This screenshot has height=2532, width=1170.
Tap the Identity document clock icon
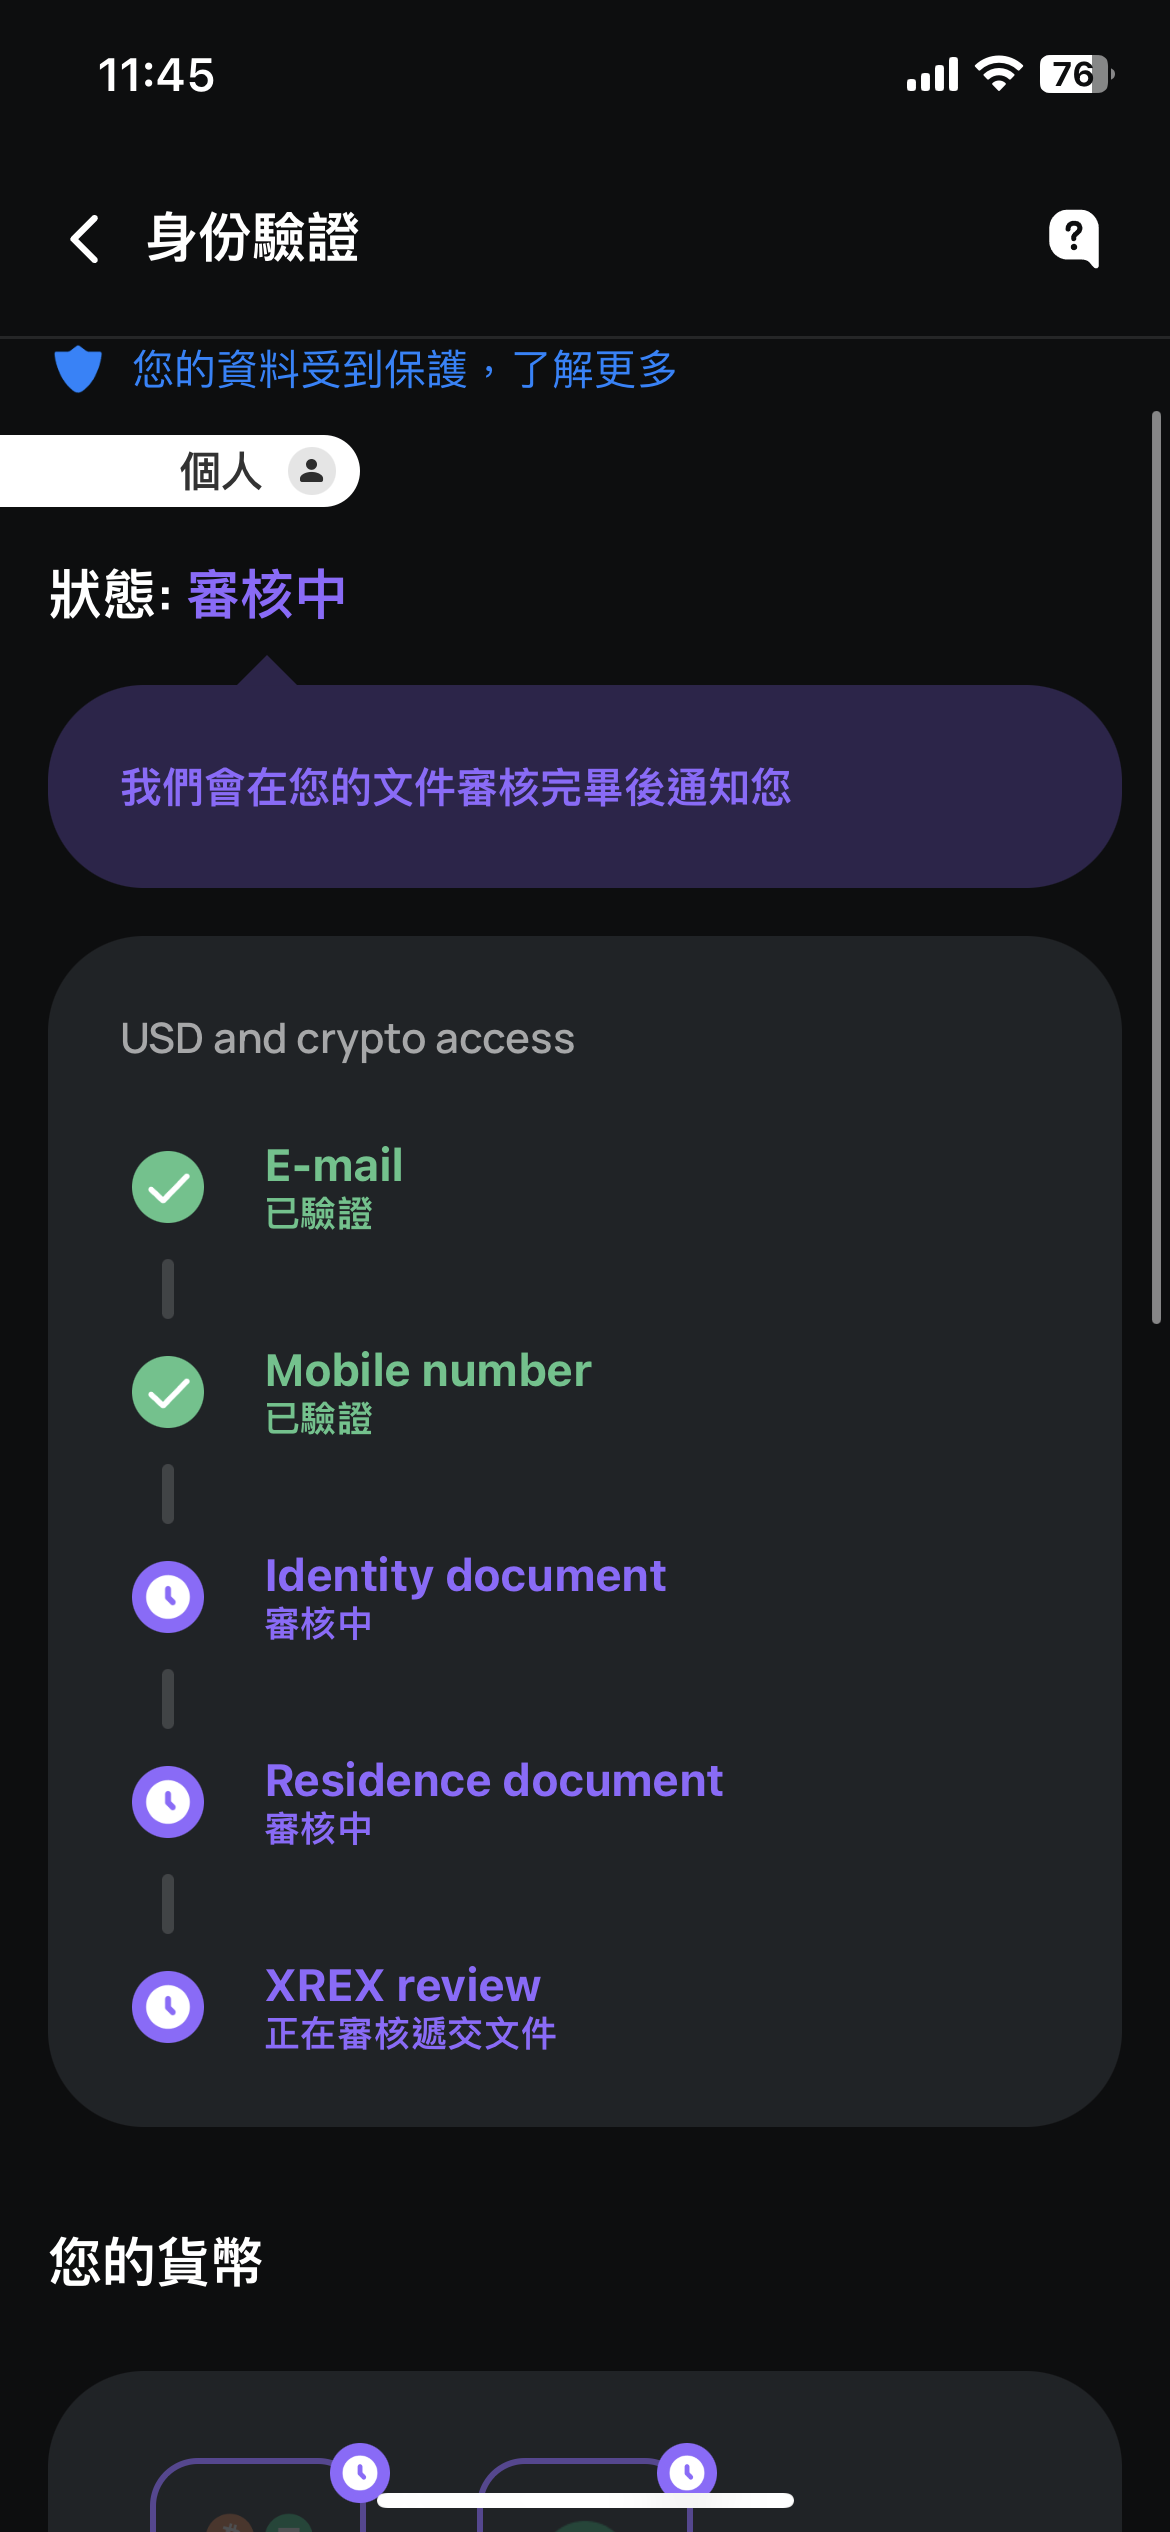pyautogui.click(x=168, y=1597)
